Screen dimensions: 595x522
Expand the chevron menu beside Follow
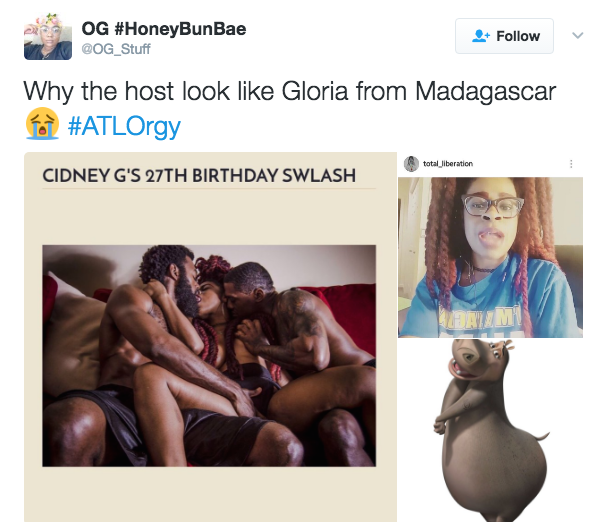pos(578,36)
